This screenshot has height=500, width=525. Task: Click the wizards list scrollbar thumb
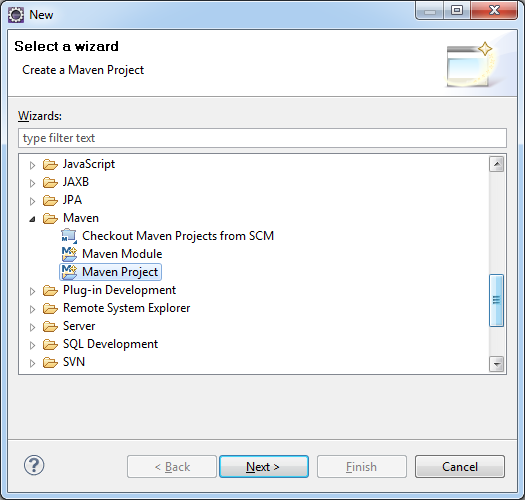[496, 300]
